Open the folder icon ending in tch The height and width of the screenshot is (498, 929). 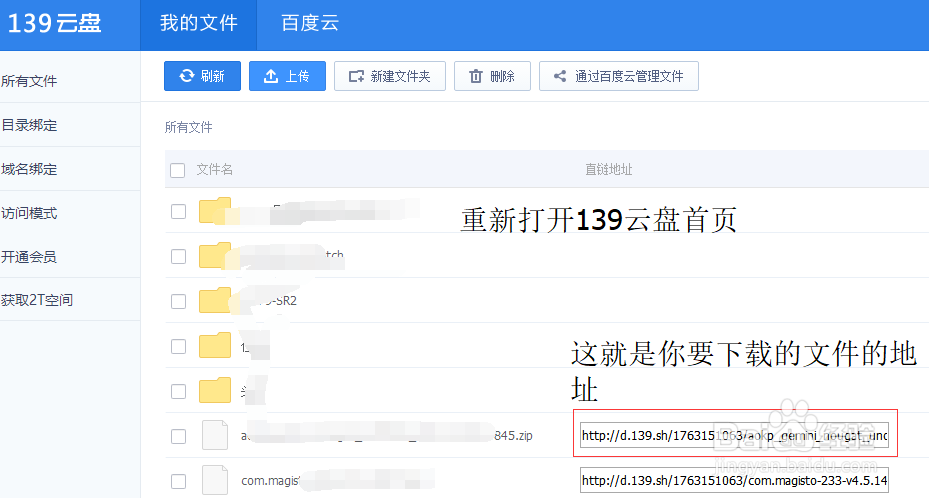point(214,255)
